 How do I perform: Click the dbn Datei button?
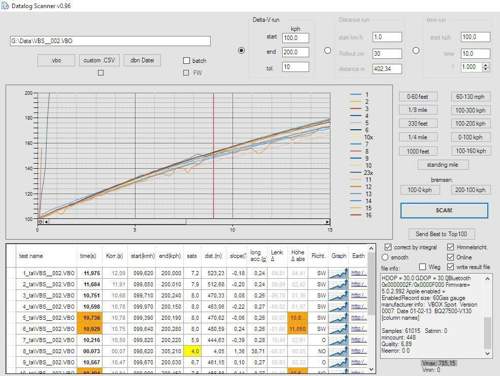tap(142, 60)
